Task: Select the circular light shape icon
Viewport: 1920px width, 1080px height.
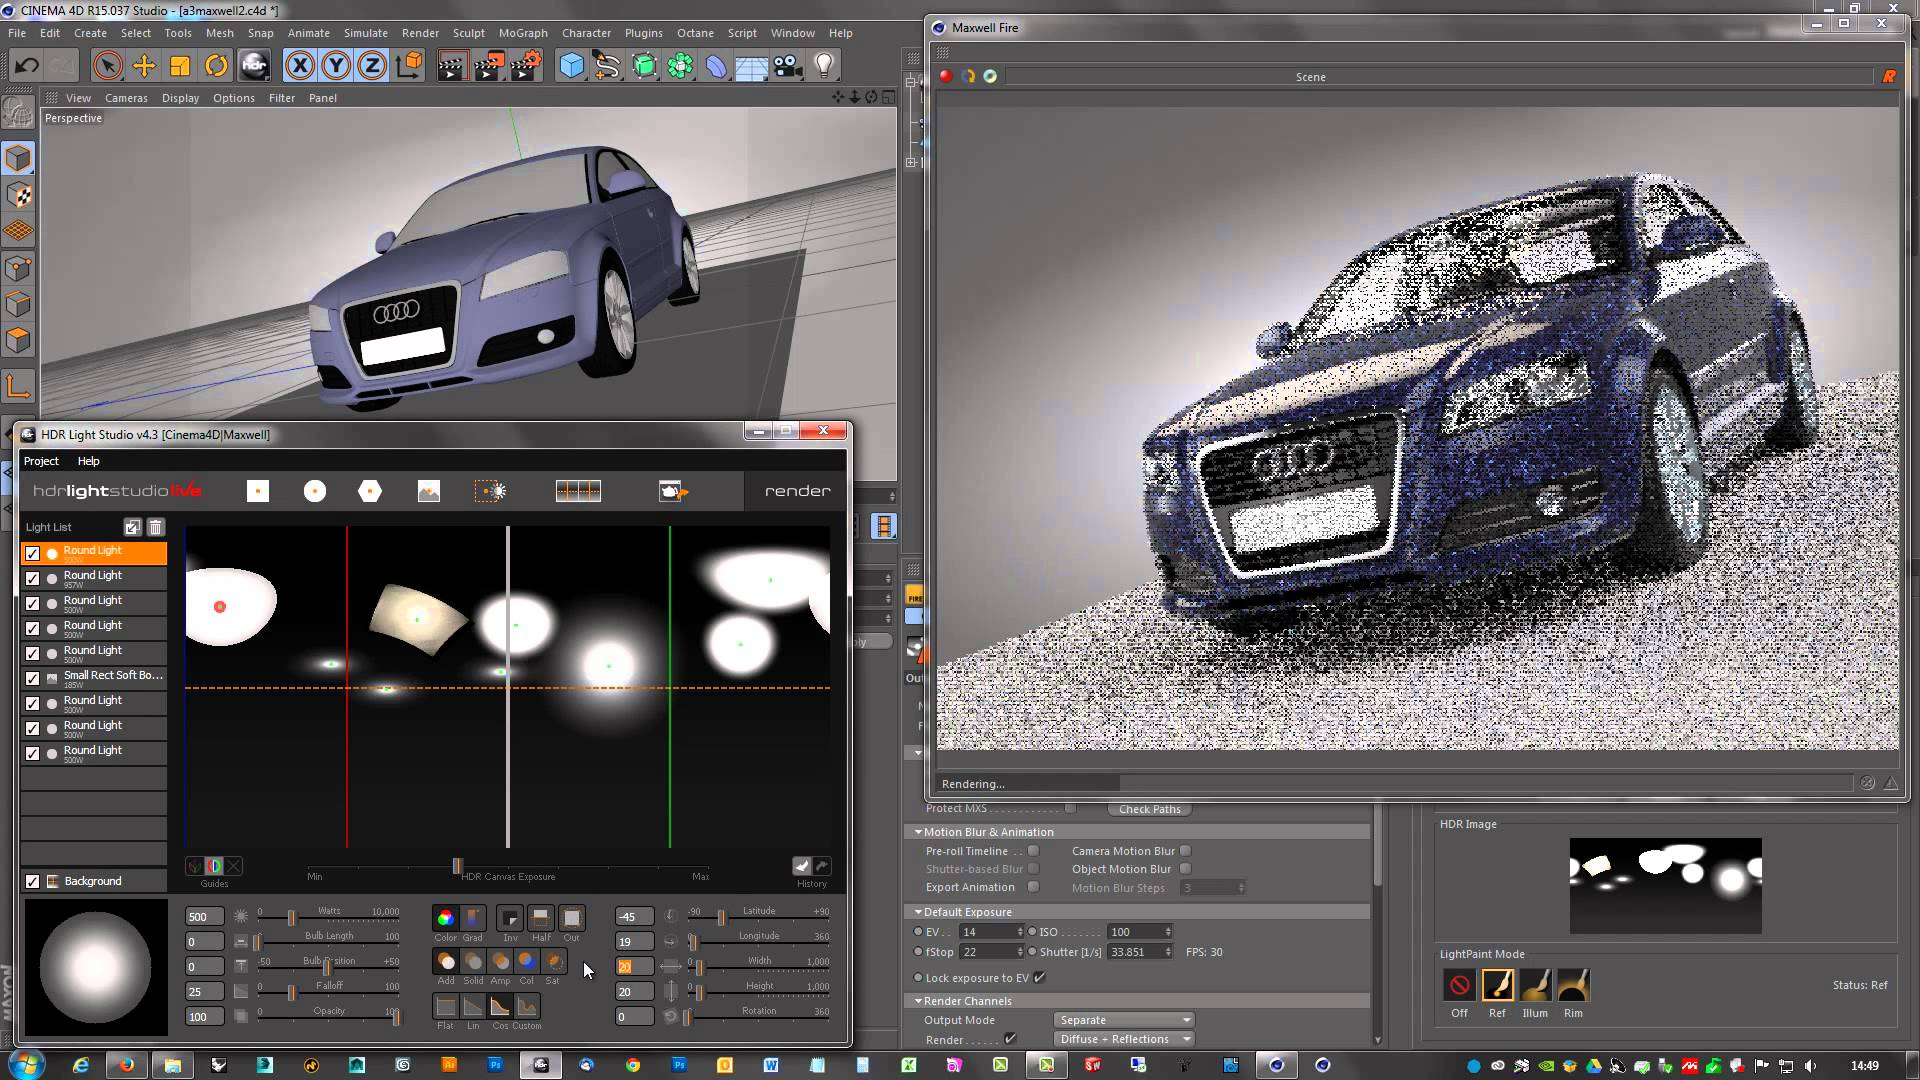Action: pyautogui.click(x=313, y=491)
